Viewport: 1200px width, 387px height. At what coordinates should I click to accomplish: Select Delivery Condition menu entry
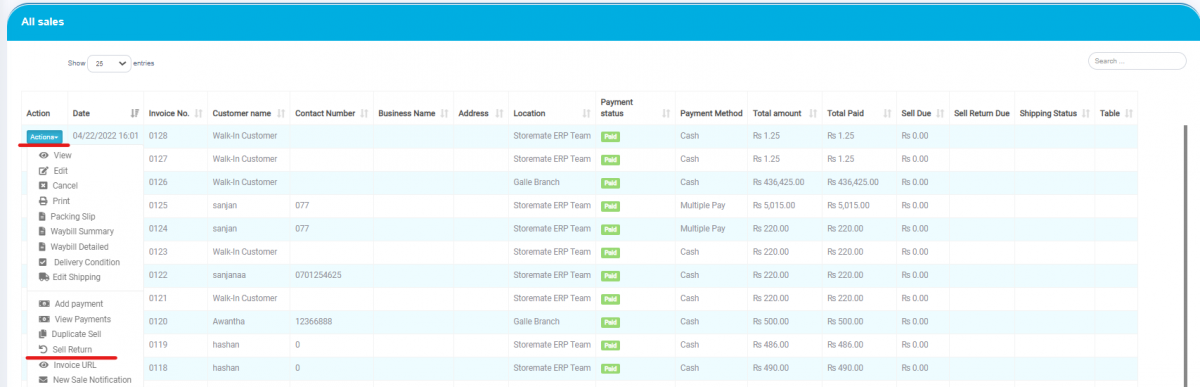tap(86, 262)
